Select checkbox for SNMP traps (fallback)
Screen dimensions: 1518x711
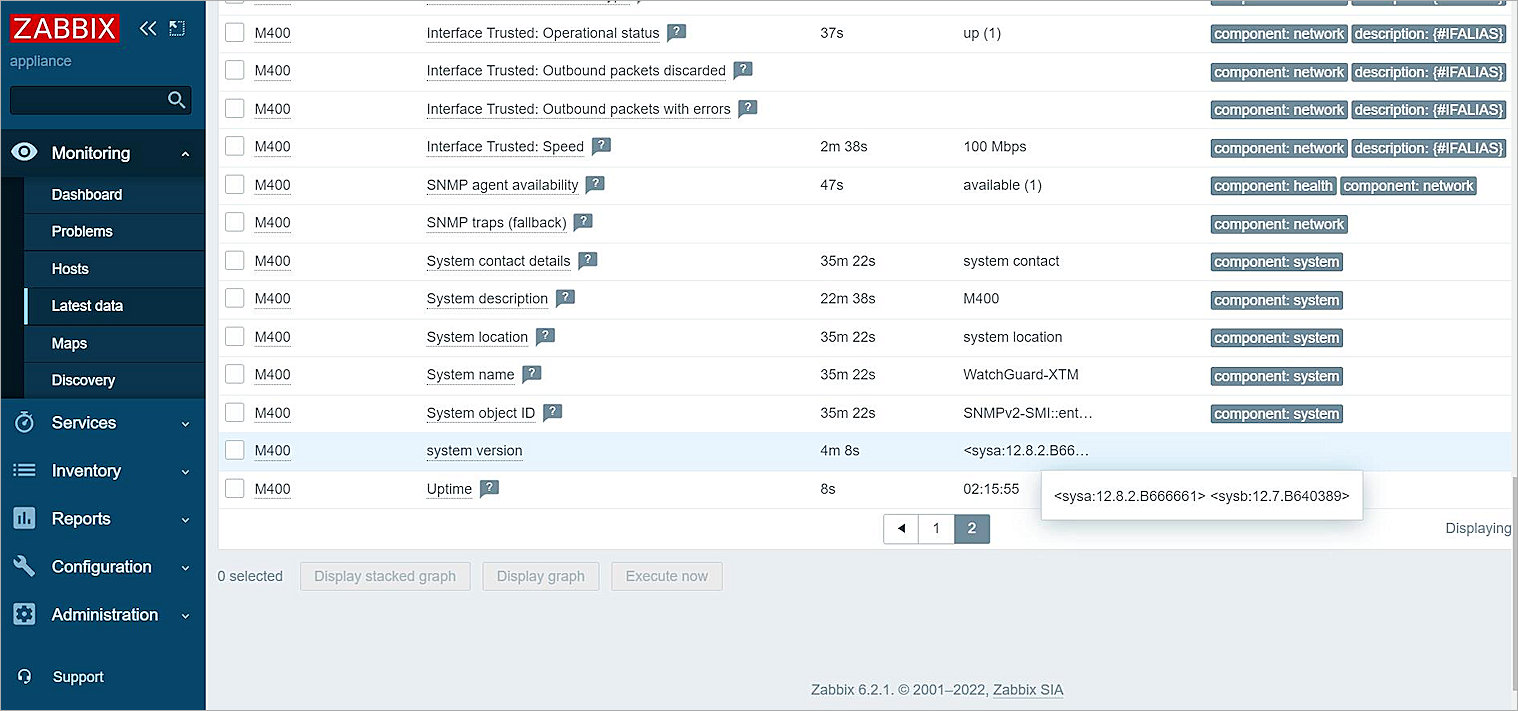[x=235, y=222]
